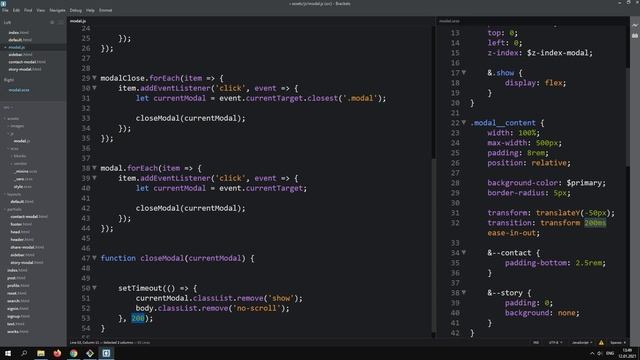Open Chrome from the taskbar

(73, 353)
